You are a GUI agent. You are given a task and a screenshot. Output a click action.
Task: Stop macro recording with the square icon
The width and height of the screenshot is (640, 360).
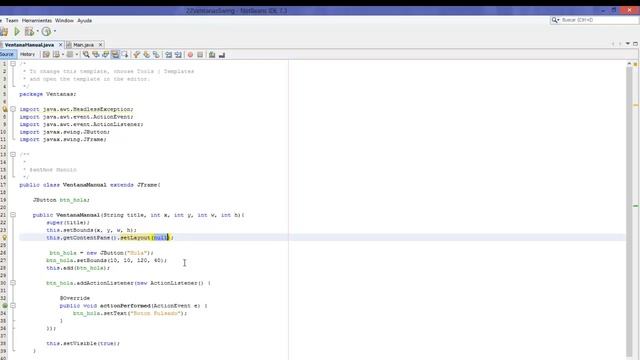pyautogui.click(x=200, y=55)
